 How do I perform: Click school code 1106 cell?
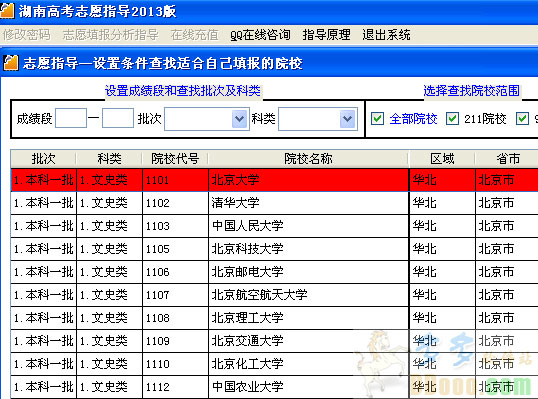[x=175, y=272]
